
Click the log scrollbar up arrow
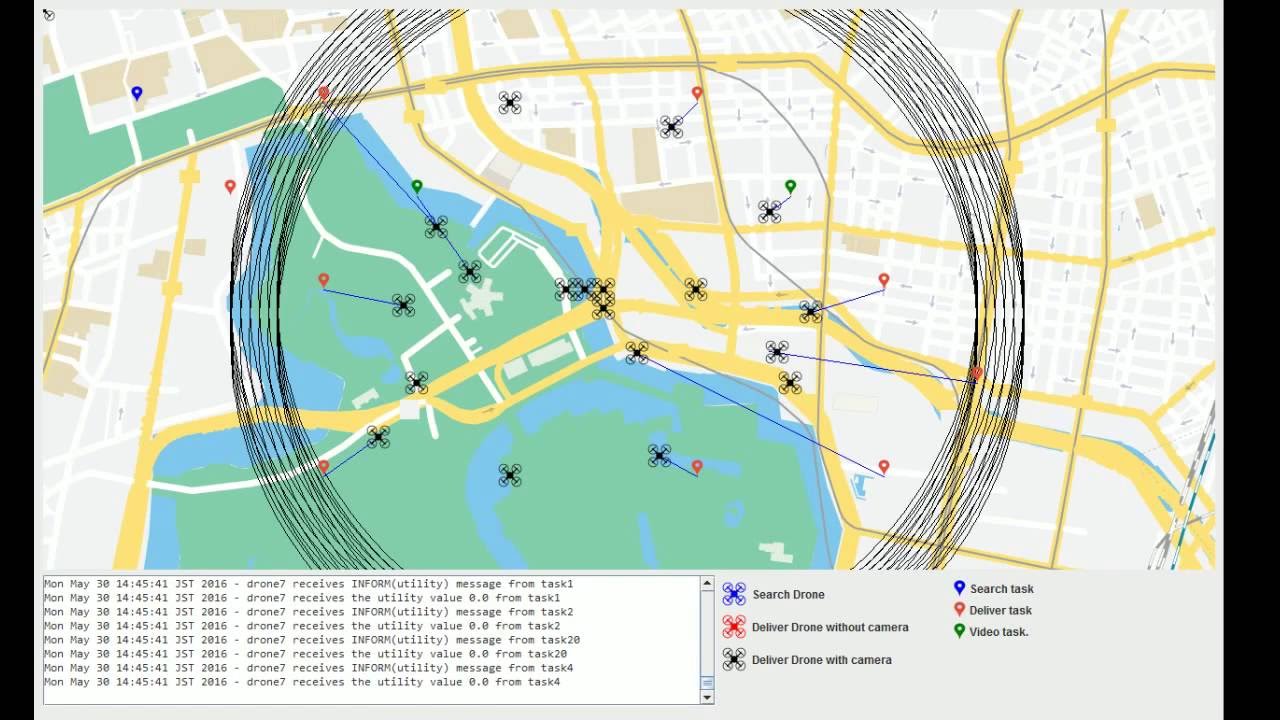[707, 584]
